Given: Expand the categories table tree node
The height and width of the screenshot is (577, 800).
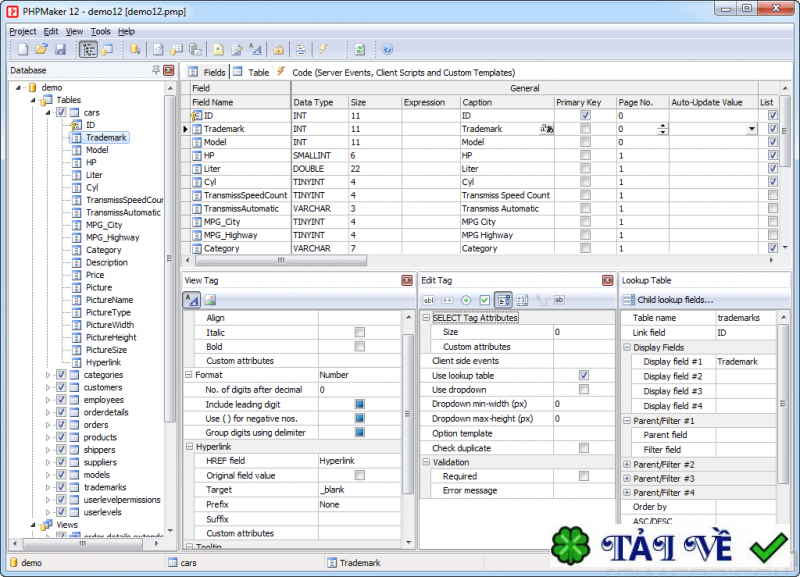Looking at the screenshot, I should coord(47,375).
